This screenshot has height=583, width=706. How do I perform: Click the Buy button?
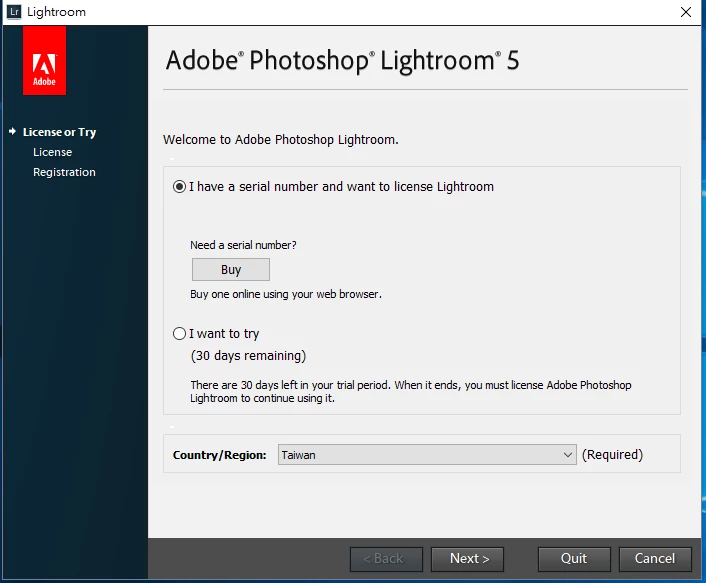point(231,269)
